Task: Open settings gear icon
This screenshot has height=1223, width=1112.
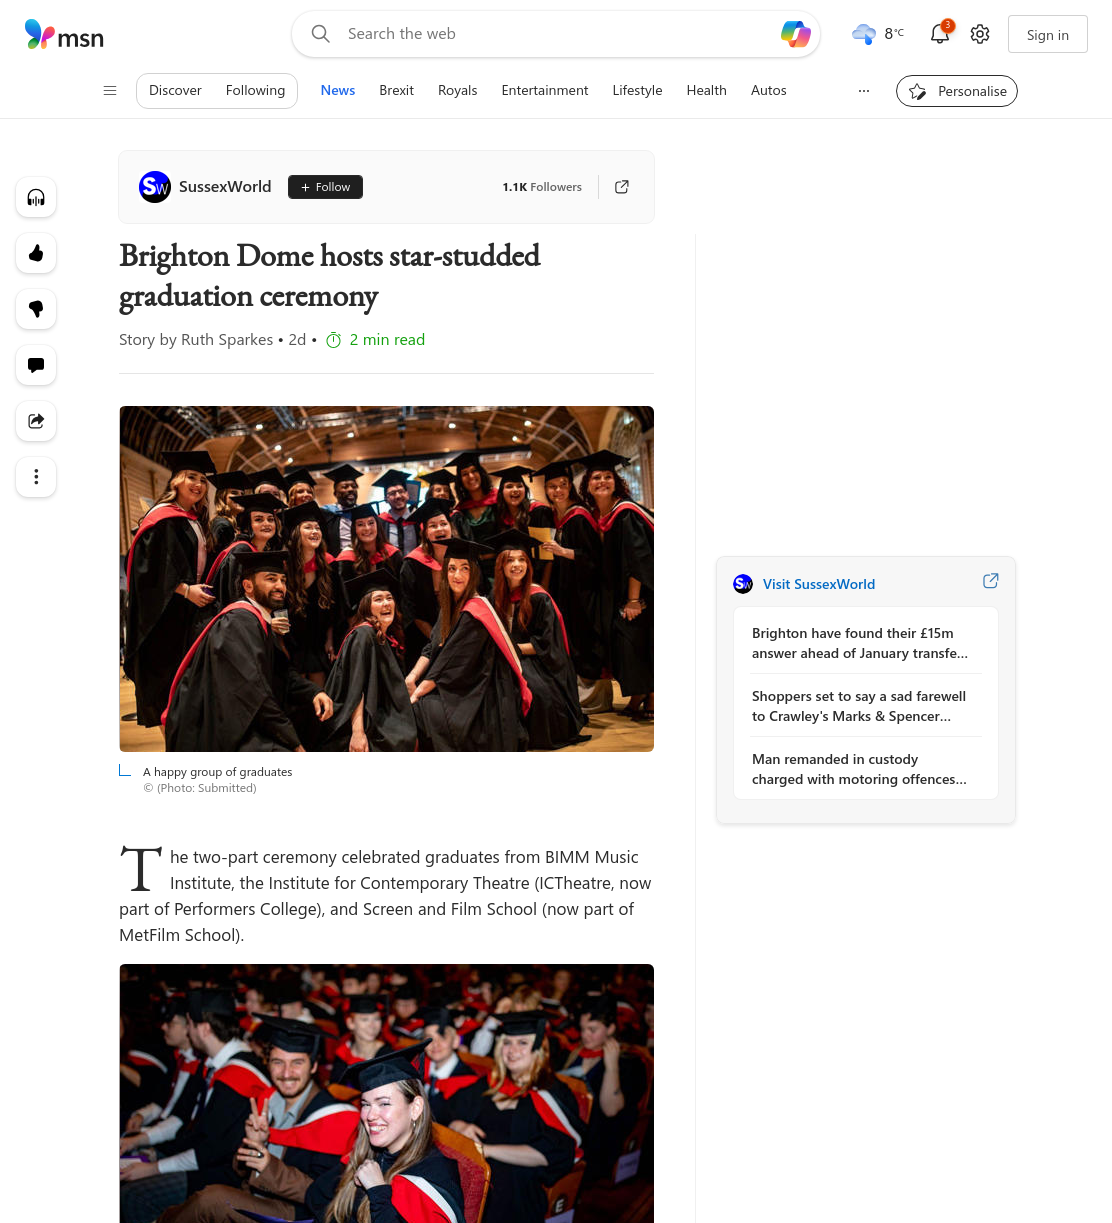Action: coord(980,34)
